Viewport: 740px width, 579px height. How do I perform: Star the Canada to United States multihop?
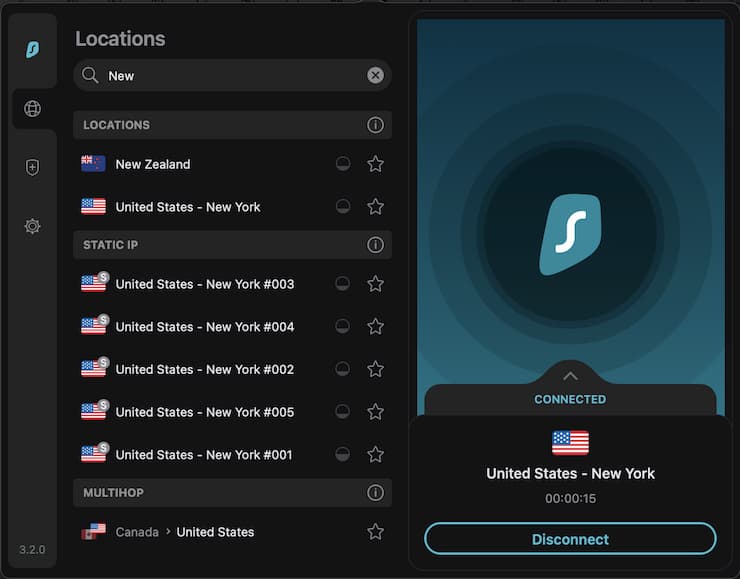(x=375, y=532)
